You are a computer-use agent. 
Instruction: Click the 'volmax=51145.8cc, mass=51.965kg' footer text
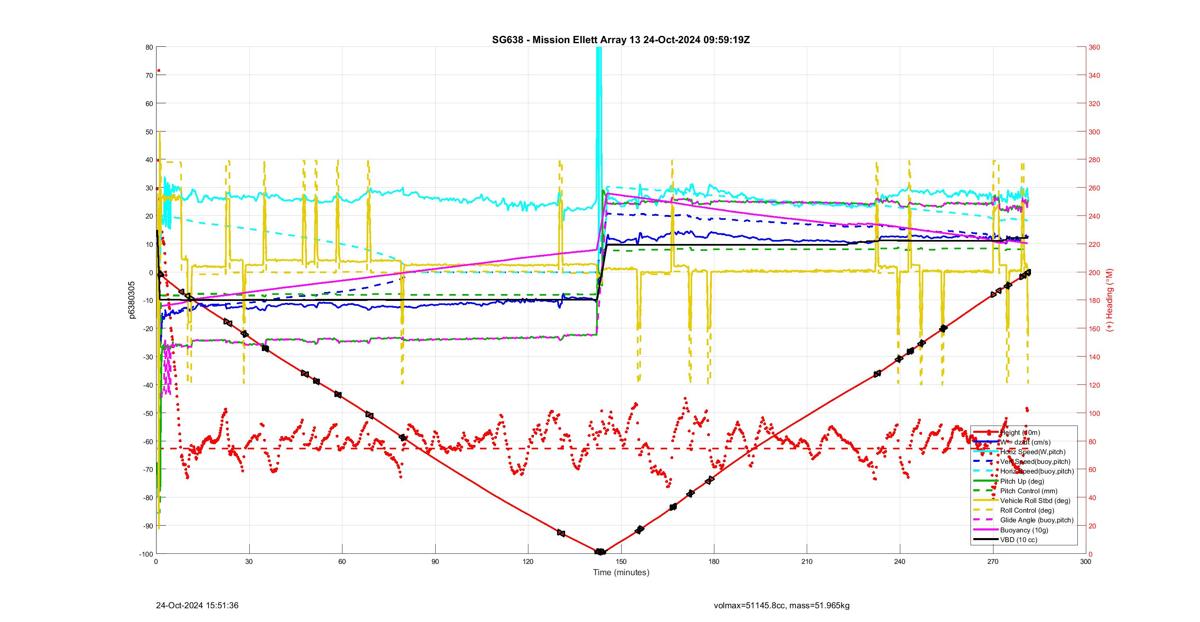(781, 605)
